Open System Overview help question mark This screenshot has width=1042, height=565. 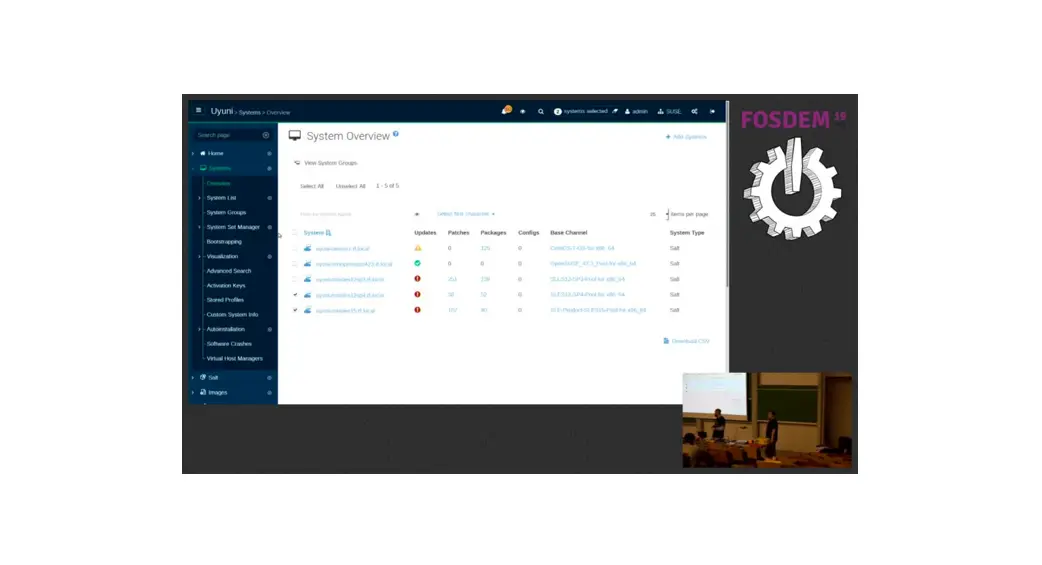click(x=395, y=134)
